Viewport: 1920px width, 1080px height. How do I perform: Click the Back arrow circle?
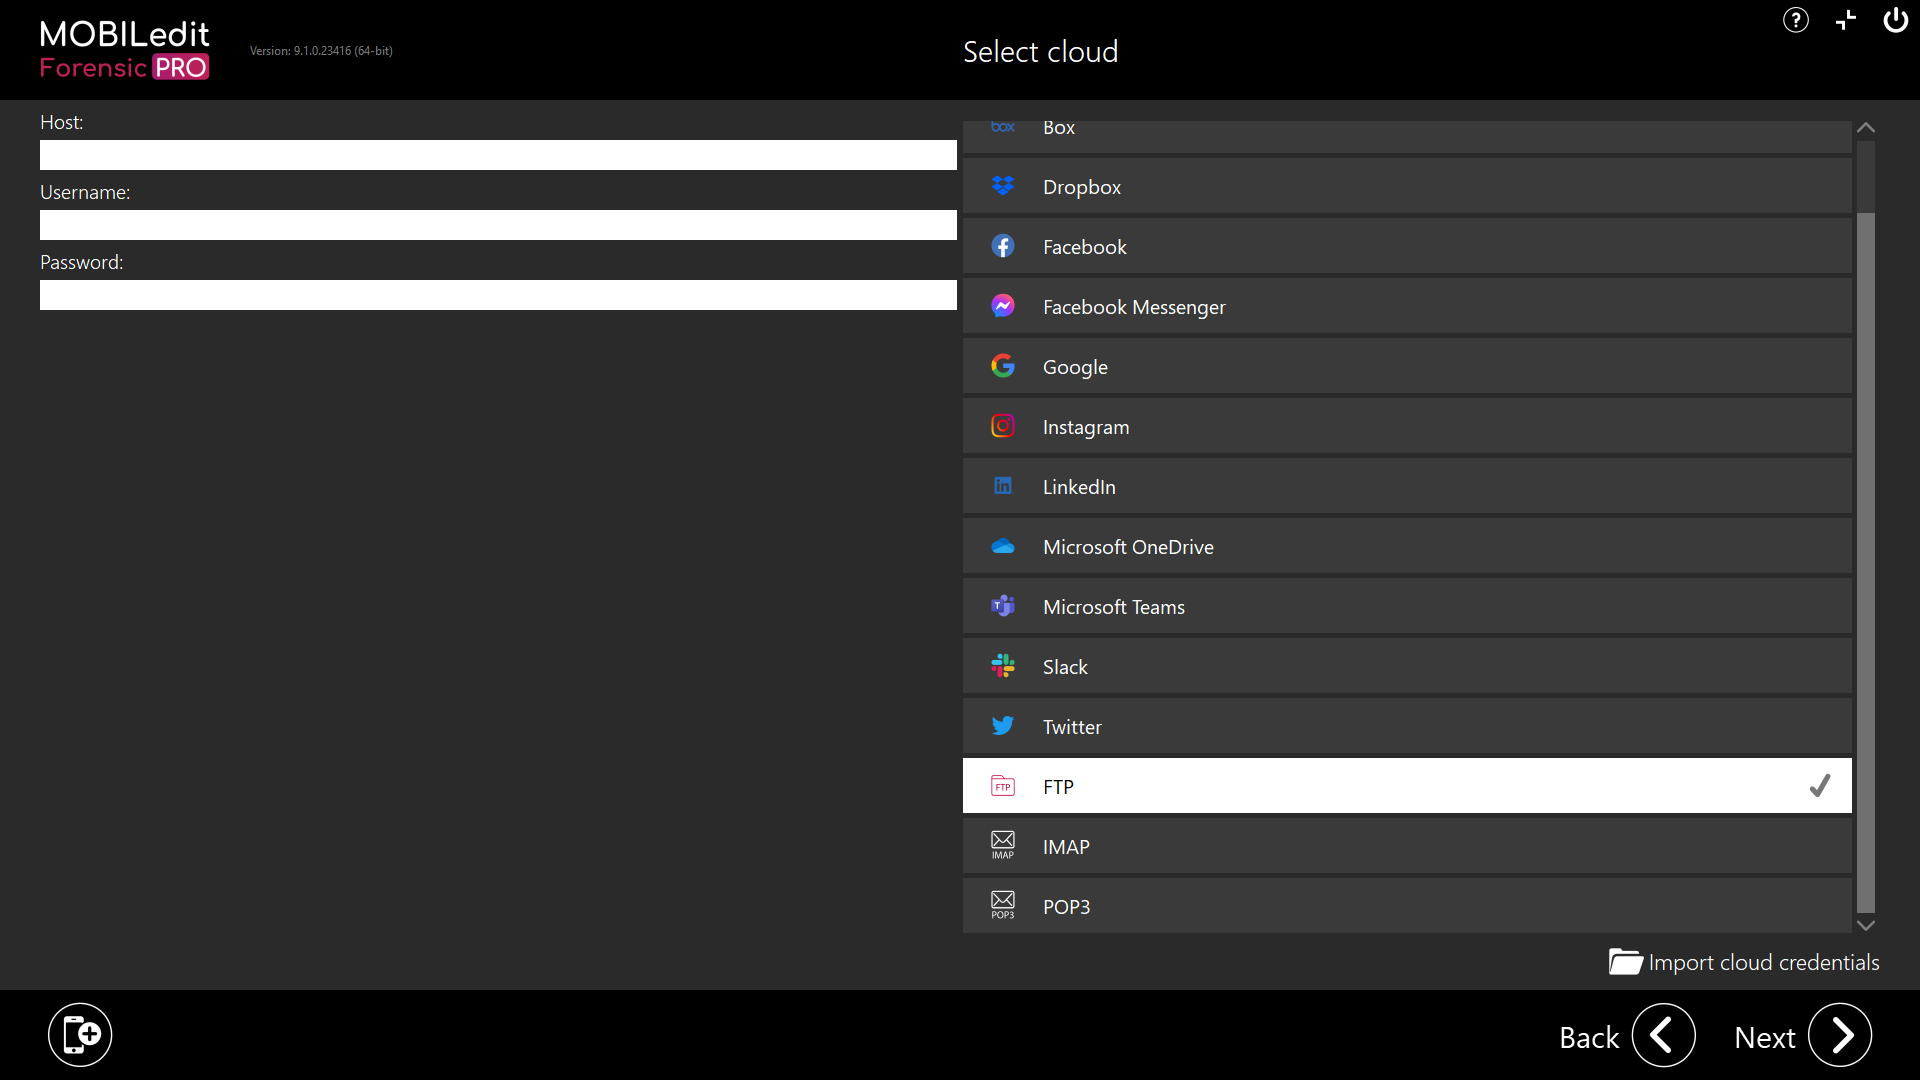1663,1035
